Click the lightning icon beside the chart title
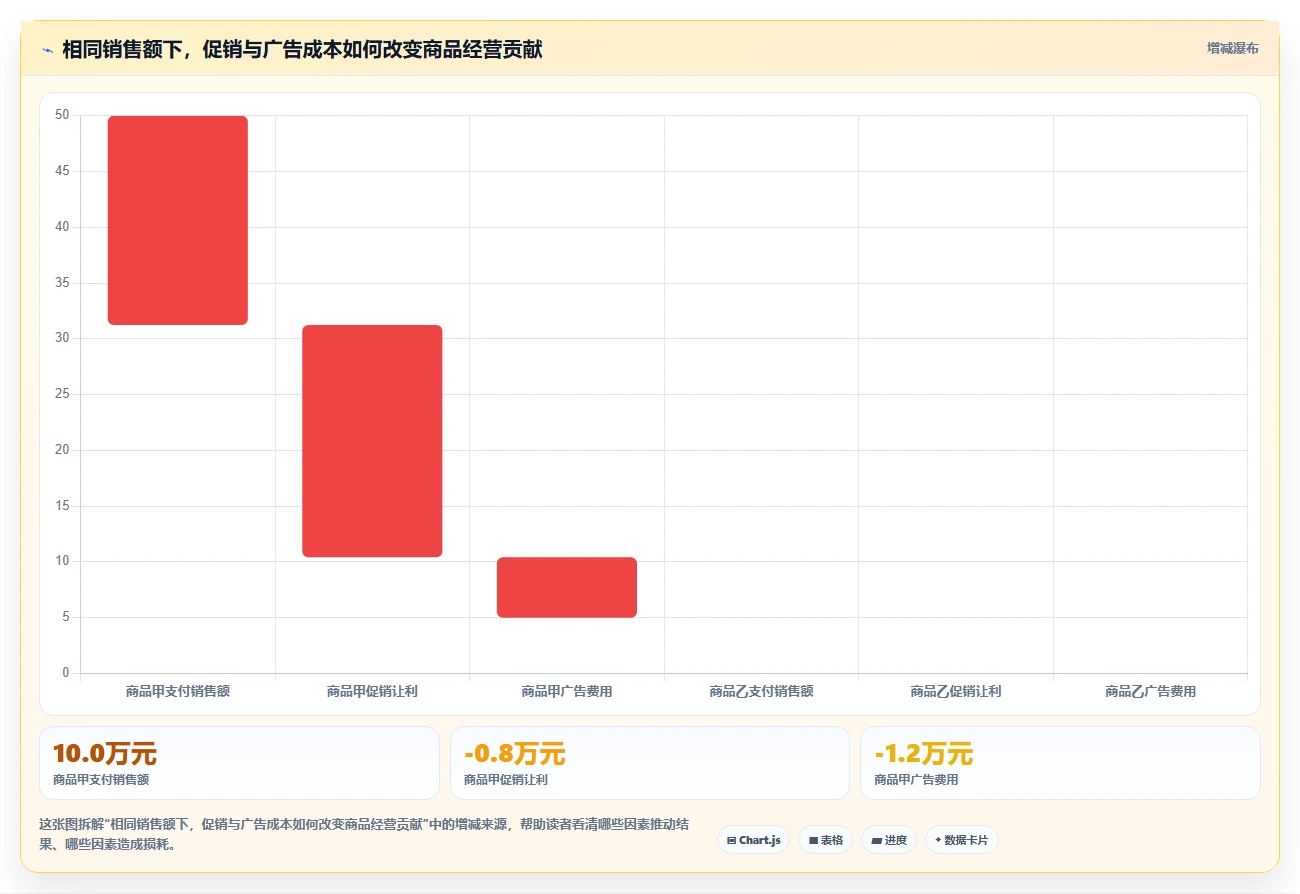Viewport: 1300px width, 894px height. point(47,50)
